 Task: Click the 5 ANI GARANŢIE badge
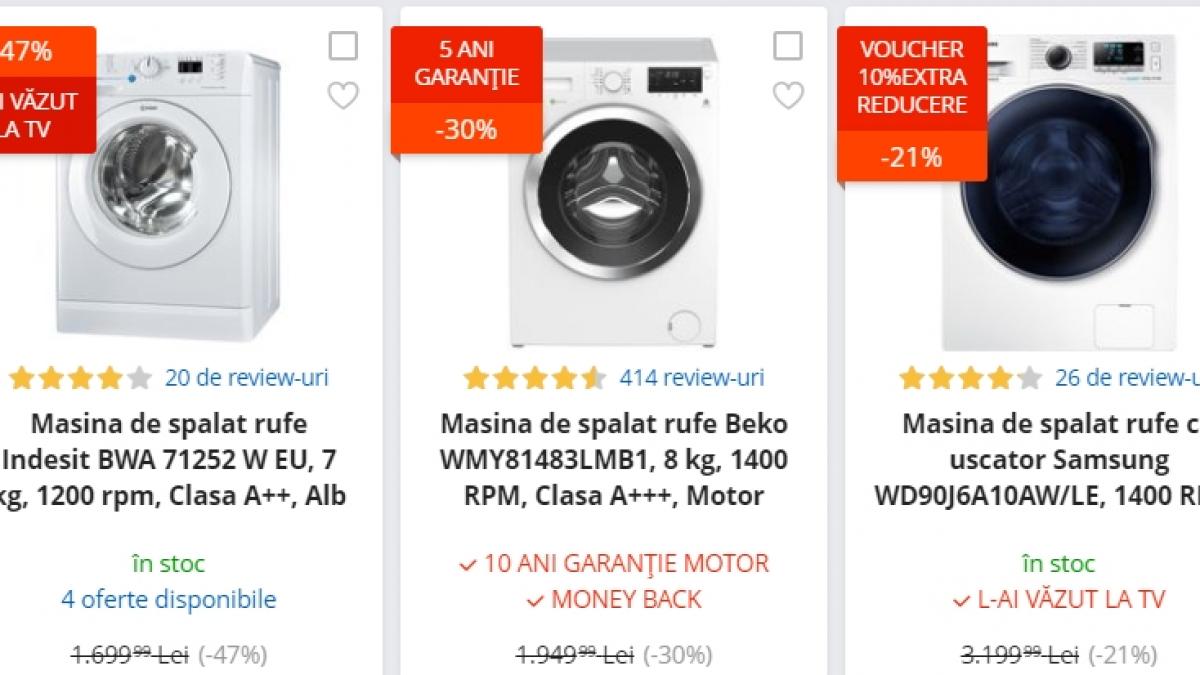tap(466, 61)
